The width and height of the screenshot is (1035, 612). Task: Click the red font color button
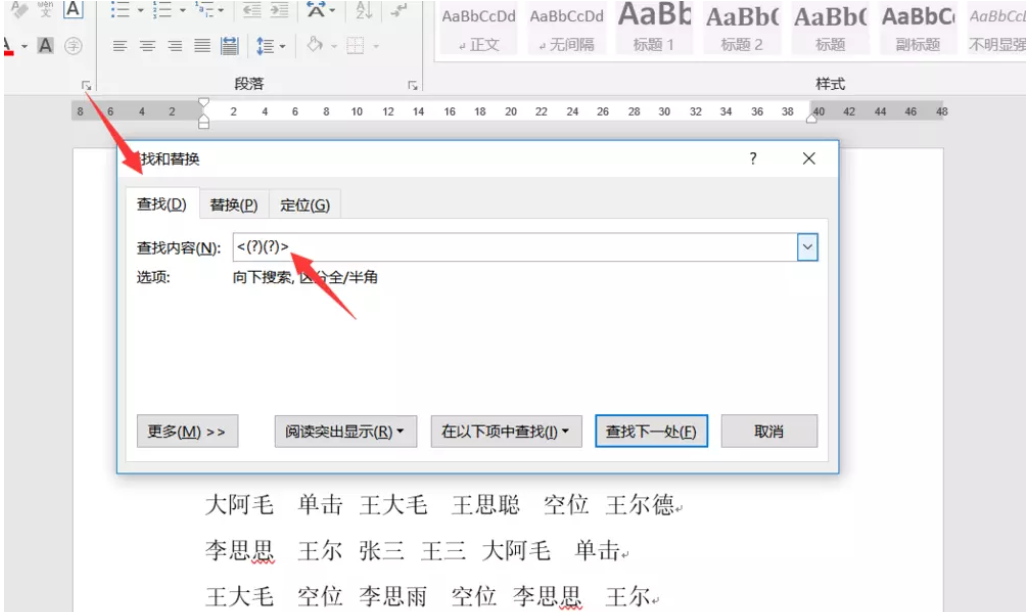pyautogui.click(x=8, y=46)
